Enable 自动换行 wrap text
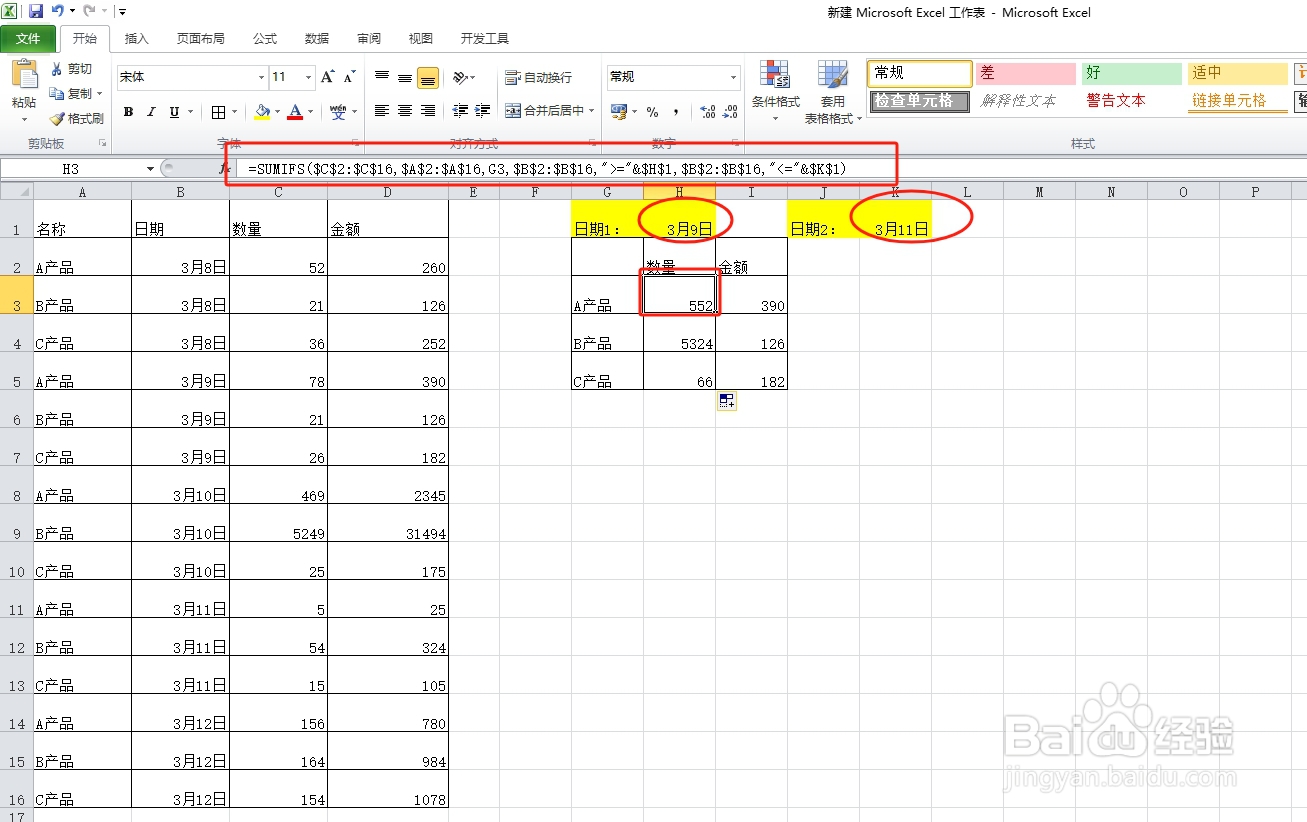 (x=539, y=77)
